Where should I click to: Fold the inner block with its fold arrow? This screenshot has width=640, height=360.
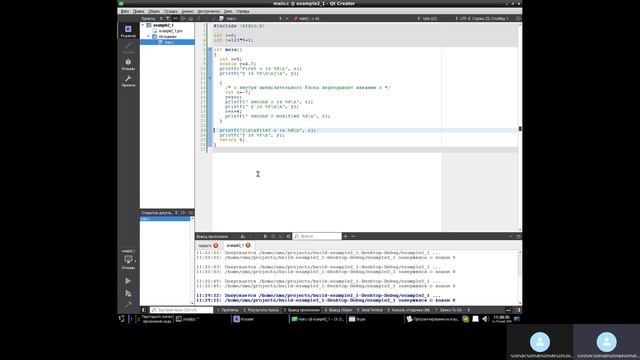pyautogui.click(x=210, y=78)
